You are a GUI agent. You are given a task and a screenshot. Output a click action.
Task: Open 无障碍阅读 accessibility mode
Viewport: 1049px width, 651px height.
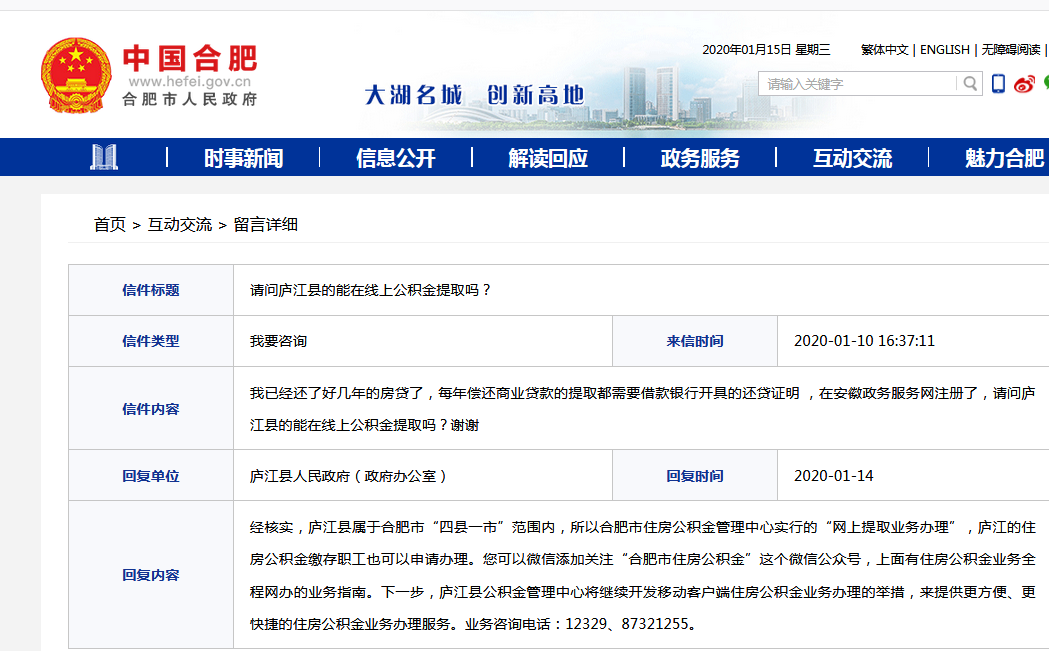[1011, 50]
